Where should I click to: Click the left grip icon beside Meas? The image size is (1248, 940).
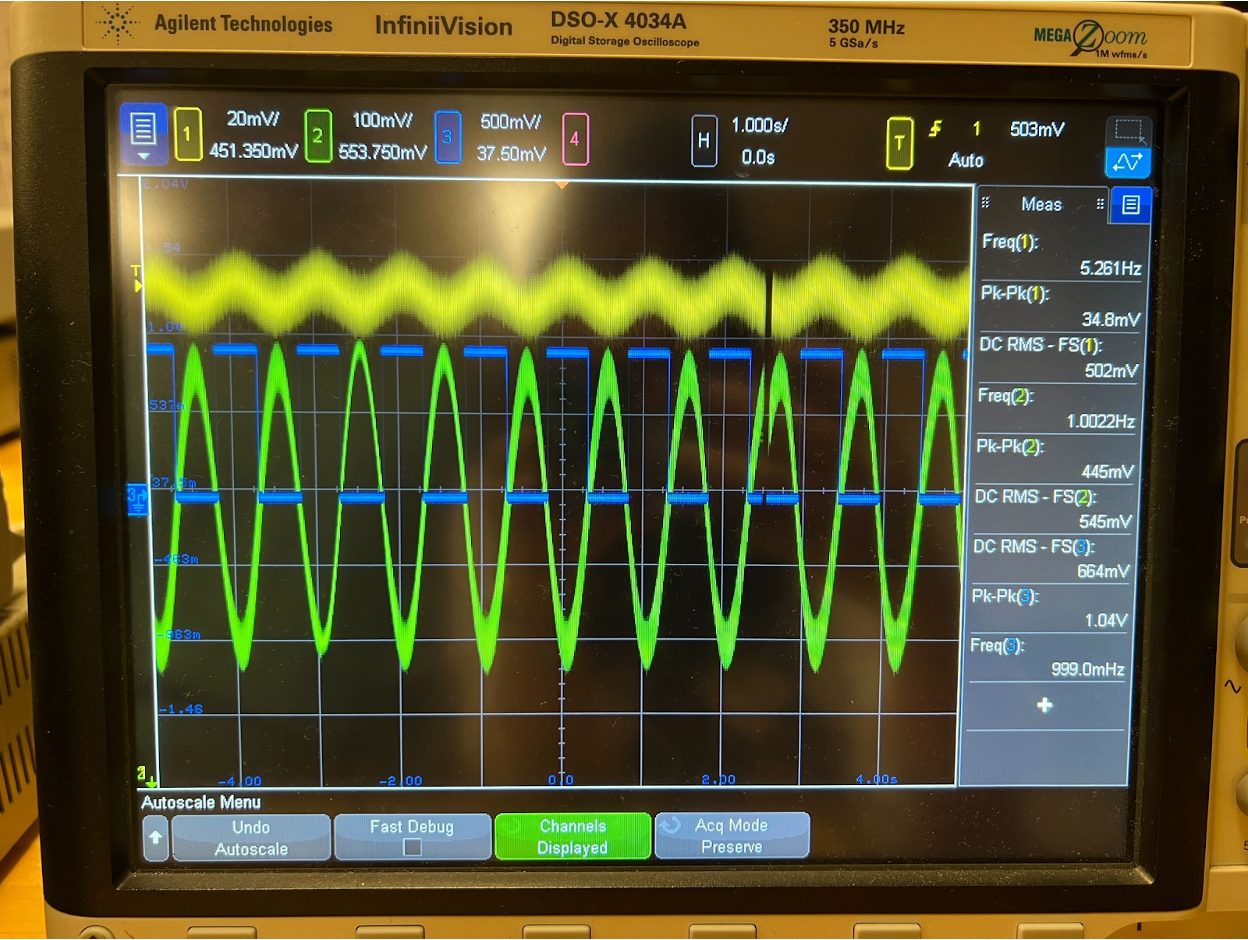pos(985,203)
